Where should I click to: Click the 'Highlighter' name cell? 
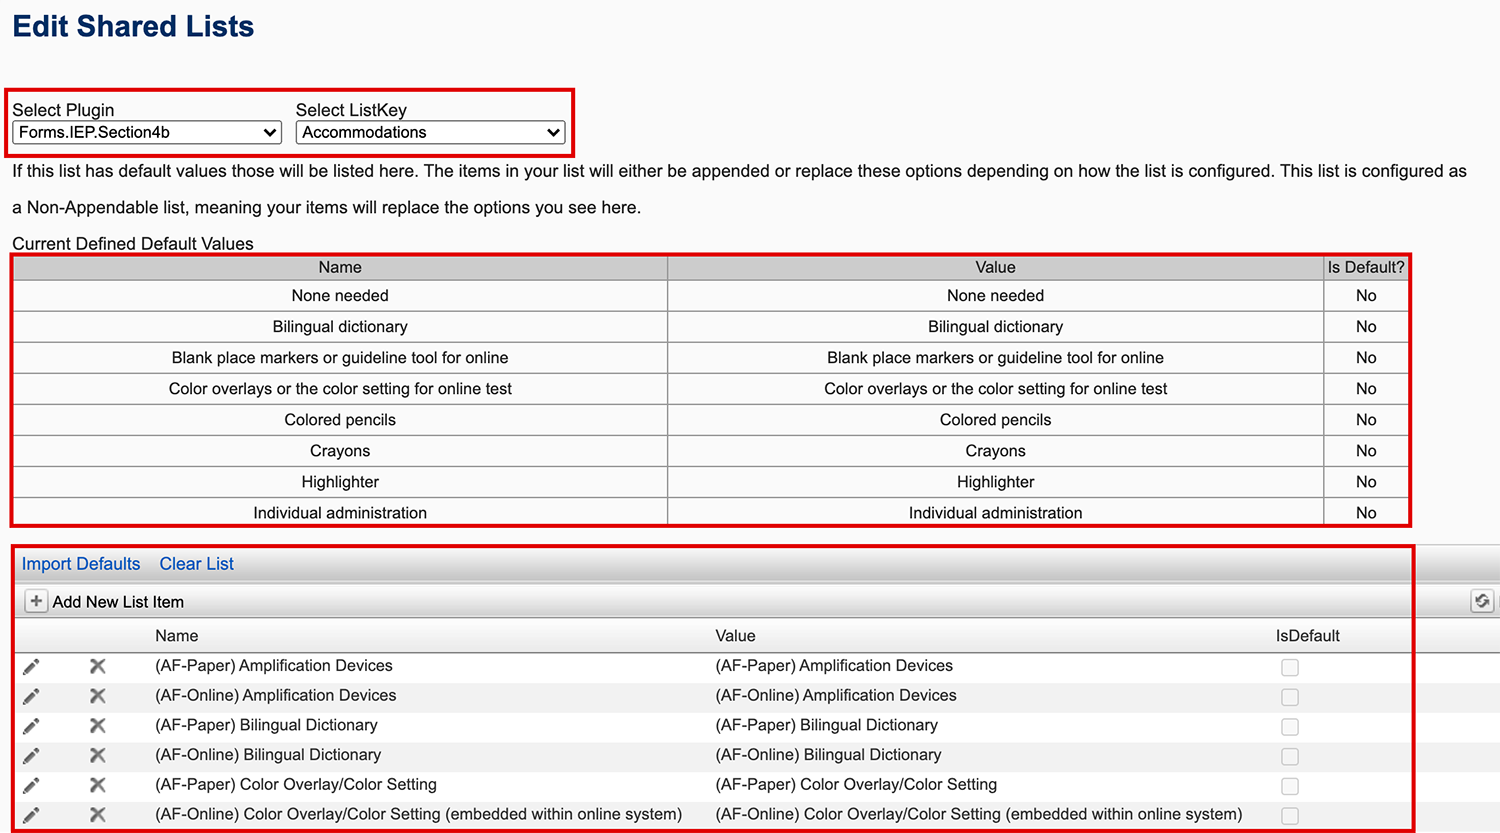(x=340, y=482)
